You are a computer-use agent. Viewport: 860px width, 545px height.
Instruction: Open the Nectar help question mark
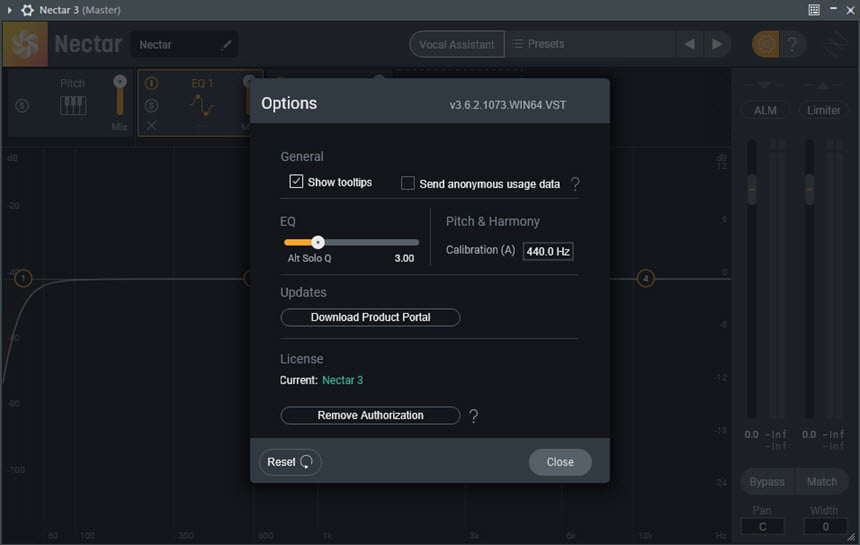click(792, 44)
